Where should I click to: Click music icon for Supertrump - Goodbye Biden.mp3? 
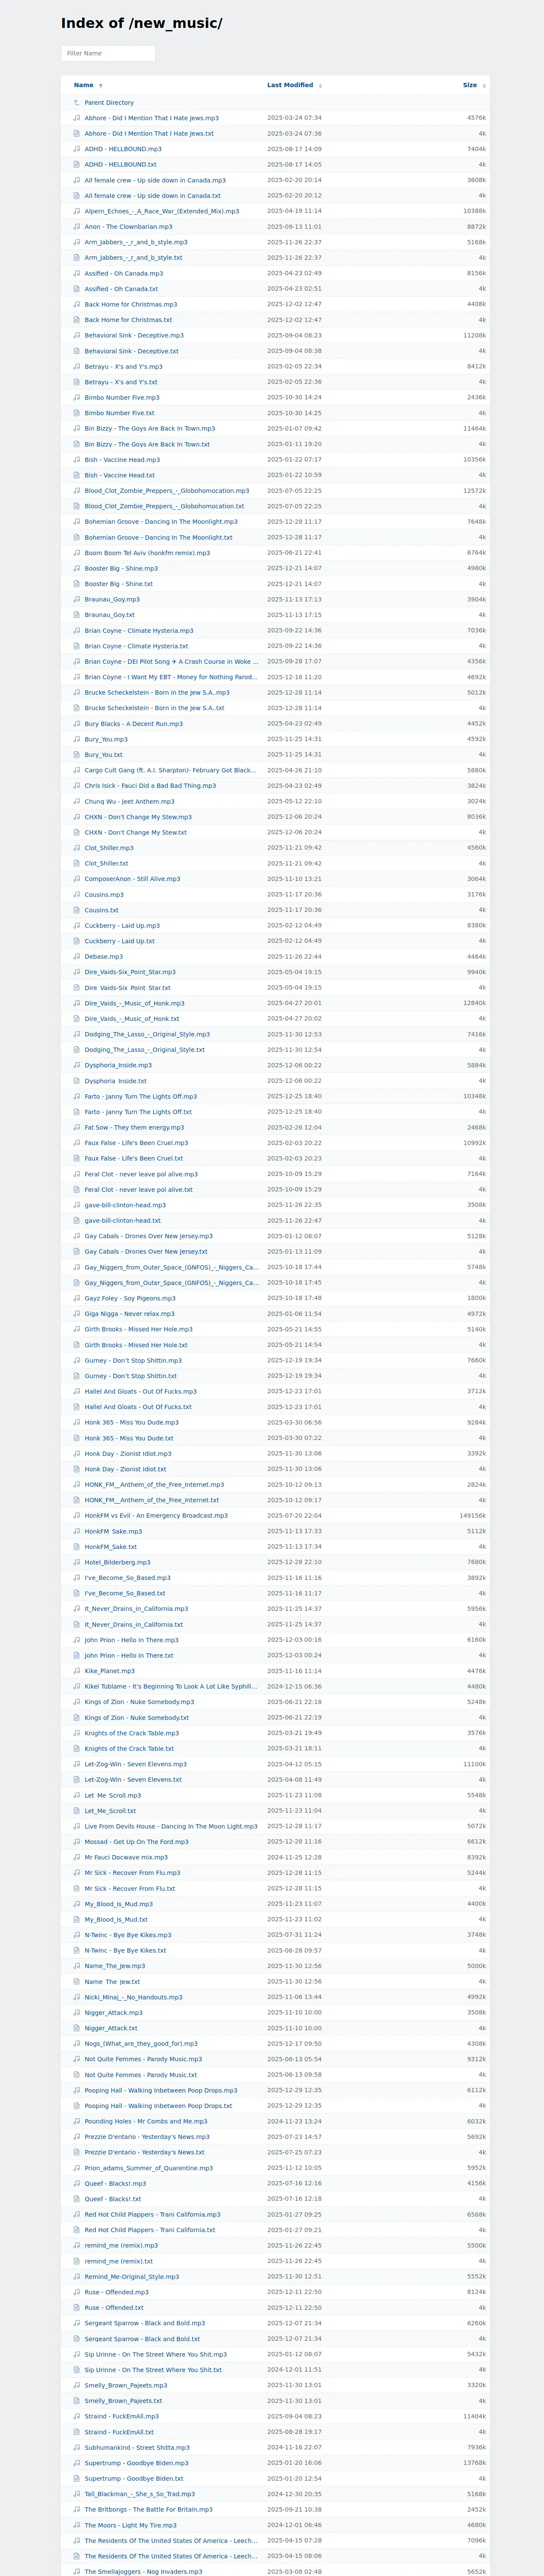coord(76,2463)
